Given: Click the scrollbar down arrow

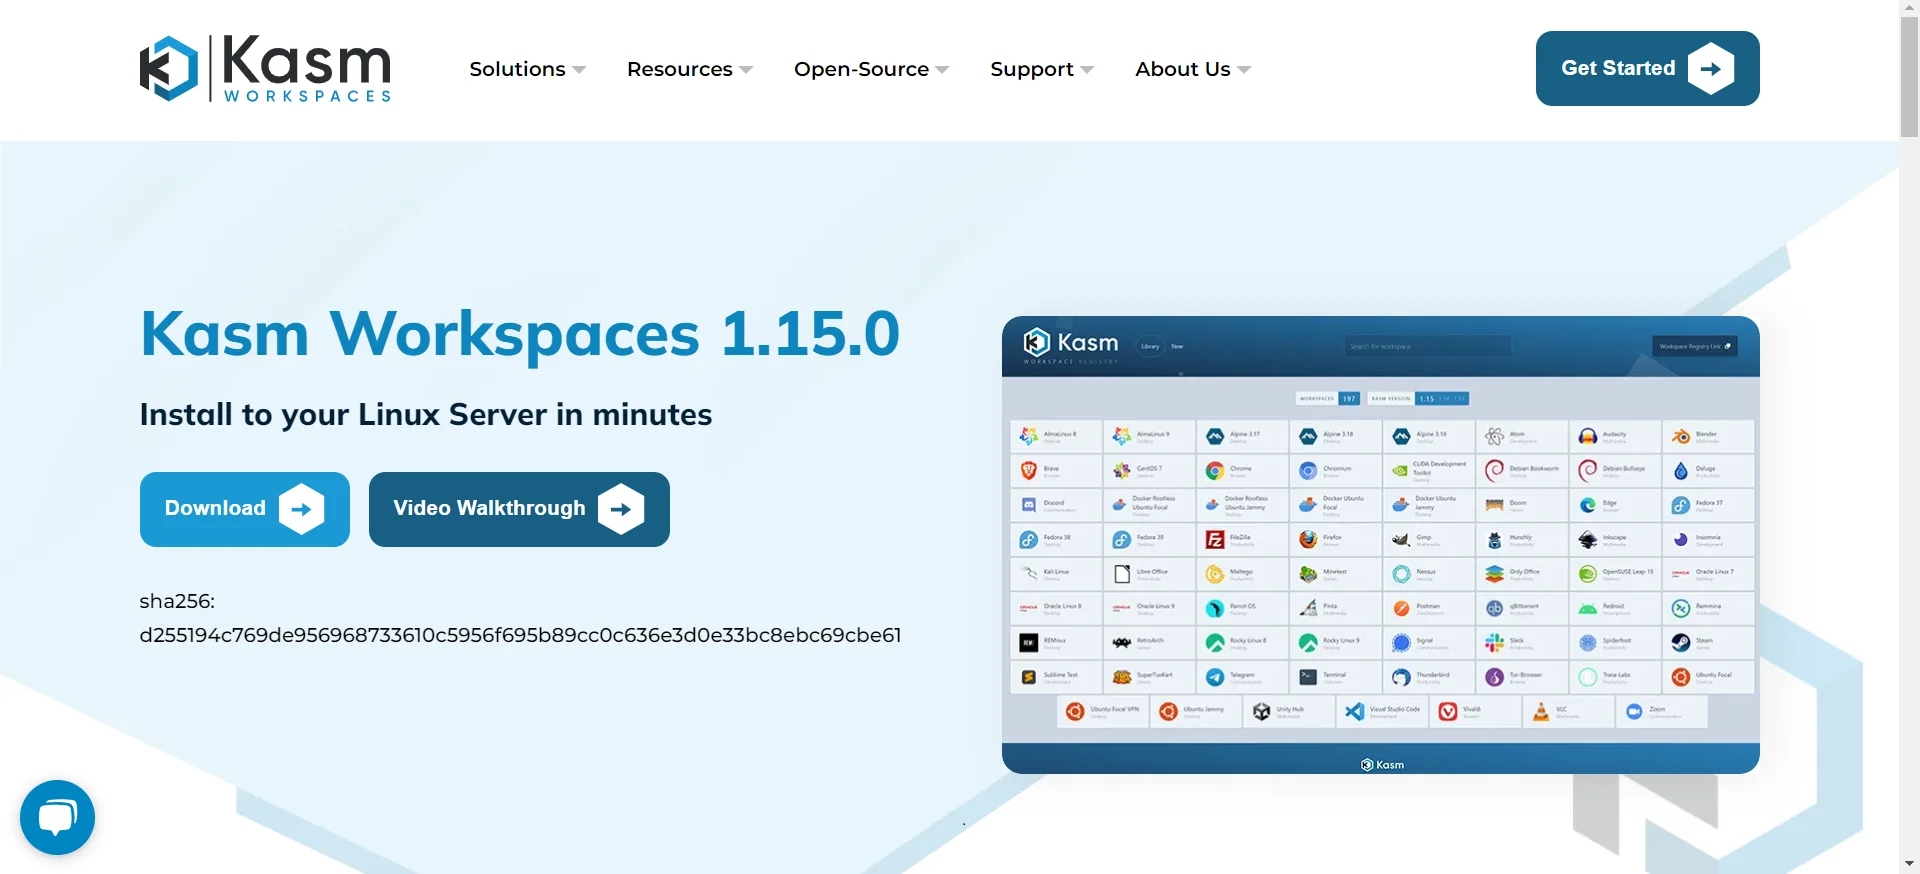Looking at the screenshot, I should (1909, 864).
